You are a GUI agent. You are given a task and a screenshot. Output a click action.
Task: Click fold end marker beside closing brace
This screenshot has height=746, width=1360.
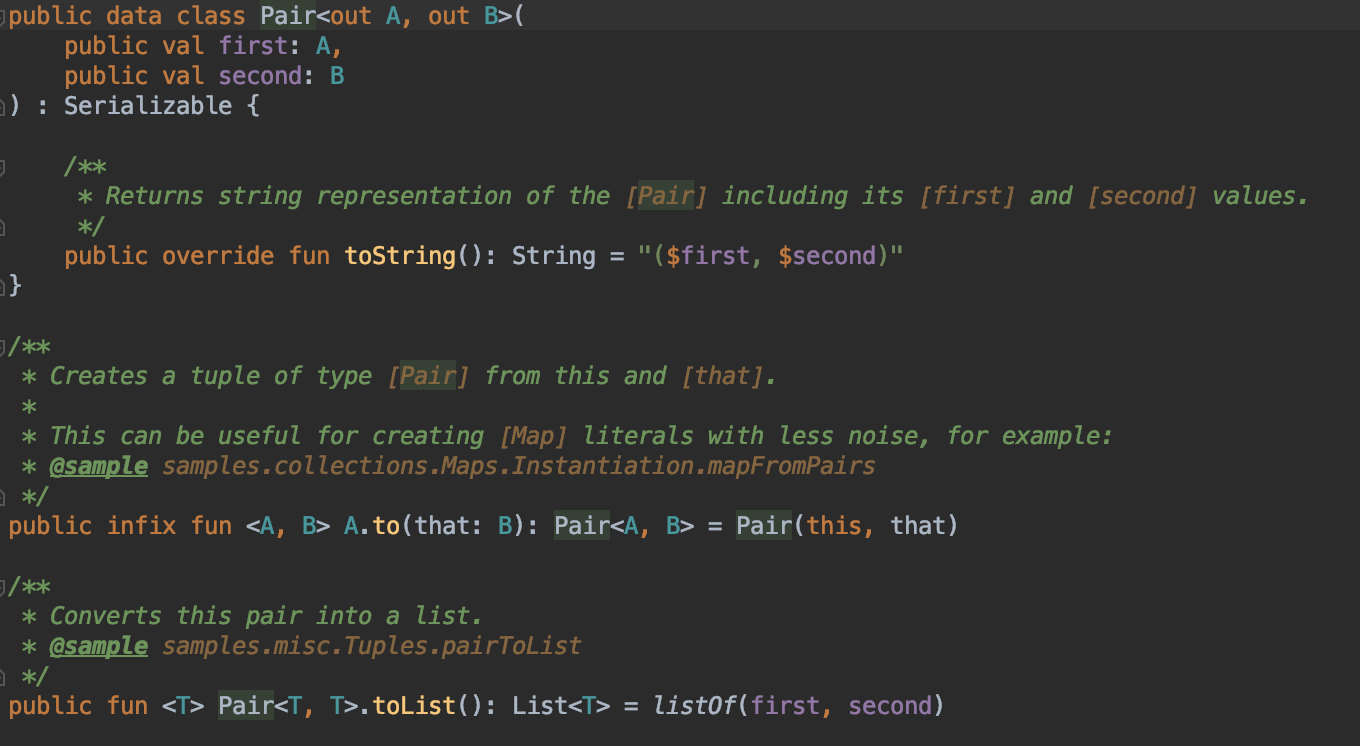(x=4, y=287)
